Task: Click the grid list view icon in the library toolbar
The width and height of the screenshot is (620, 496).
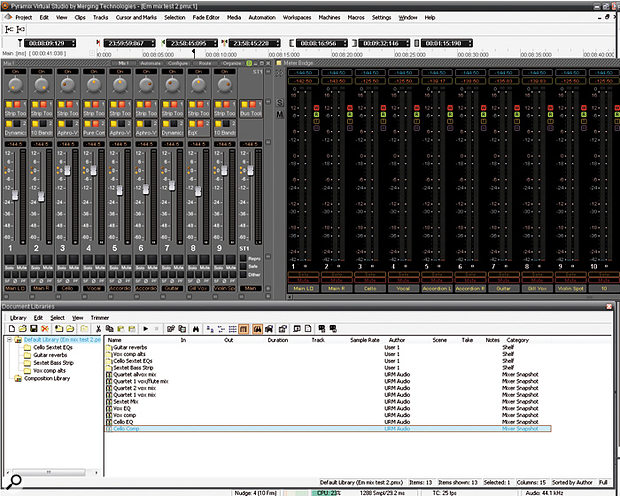Action: pyautogui.click(x=232, y=329)
